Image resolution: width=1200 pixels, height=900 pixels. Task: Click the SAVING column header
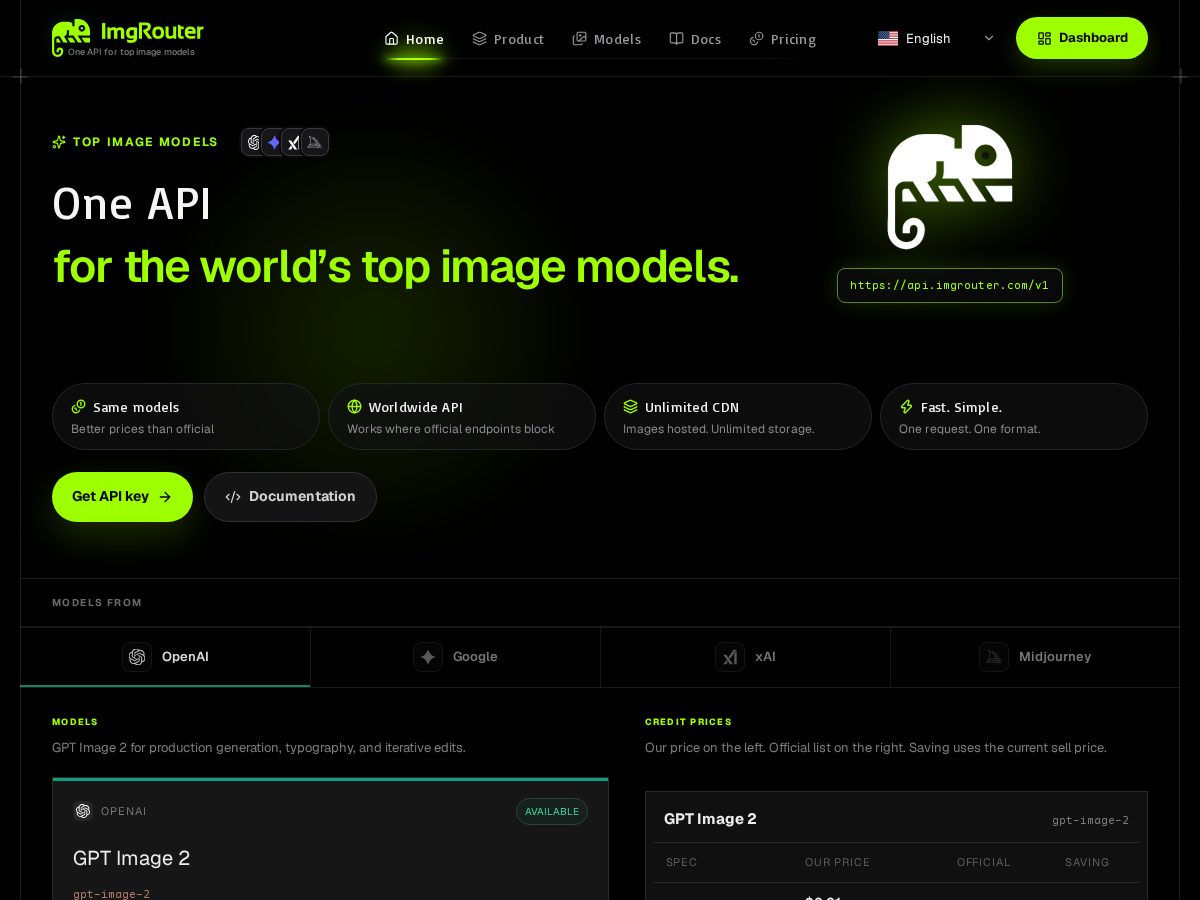(1087, 862)
